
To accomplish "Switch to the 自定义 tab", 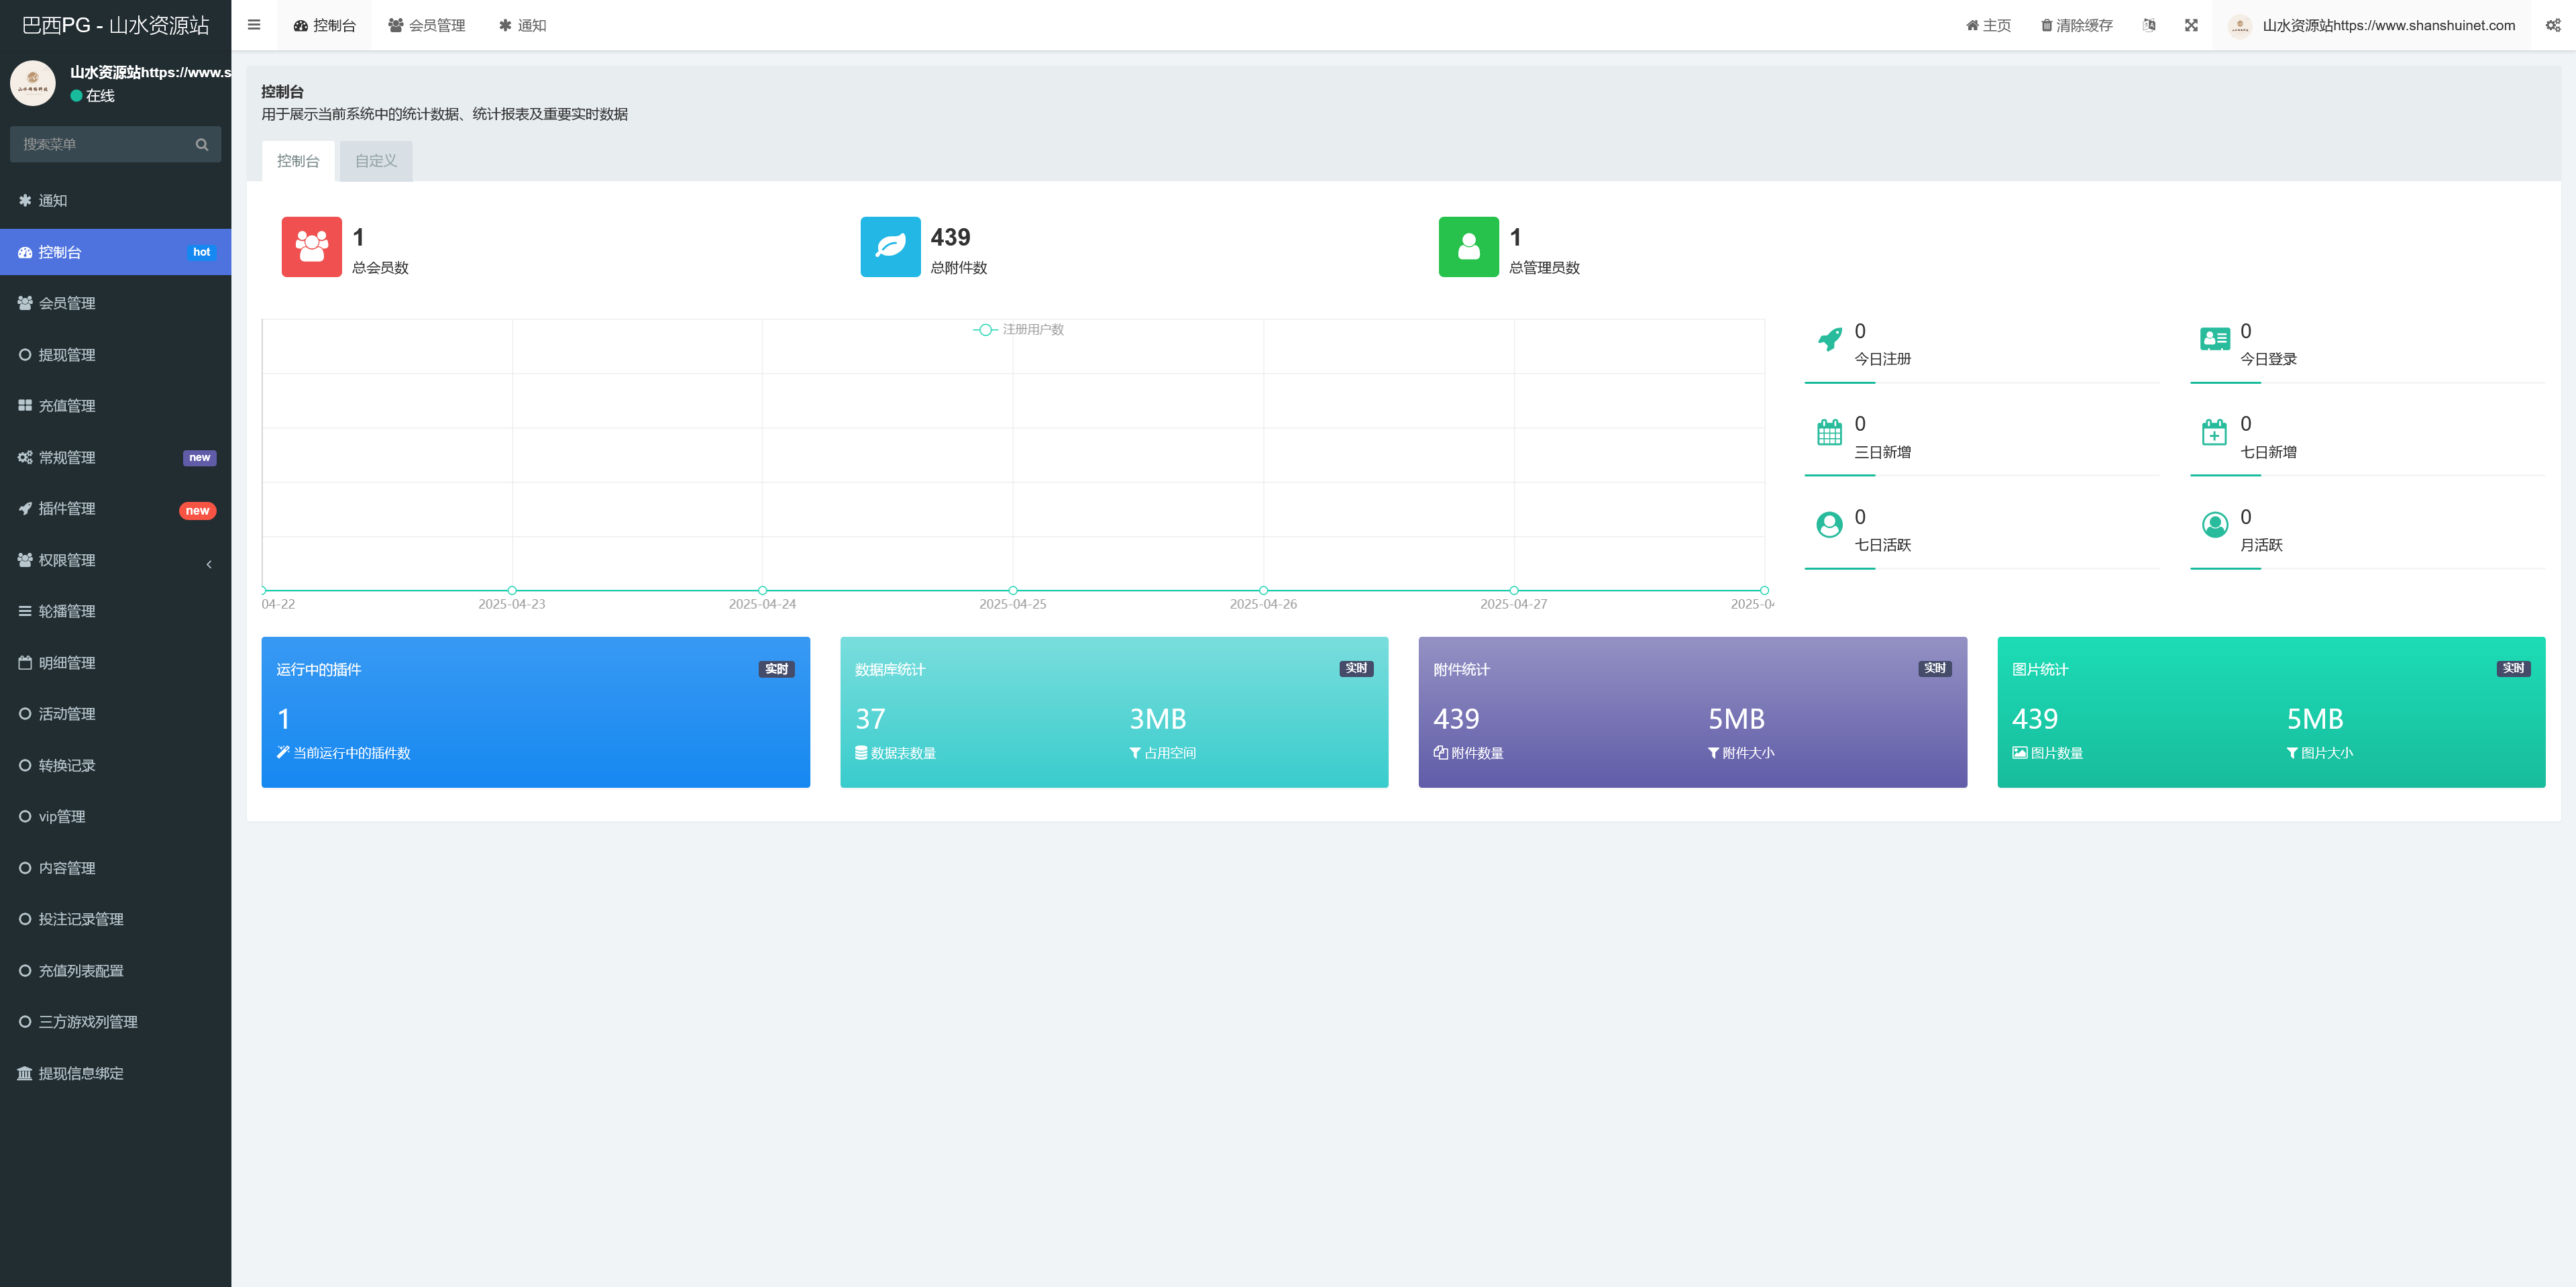I will coord(375,161).
